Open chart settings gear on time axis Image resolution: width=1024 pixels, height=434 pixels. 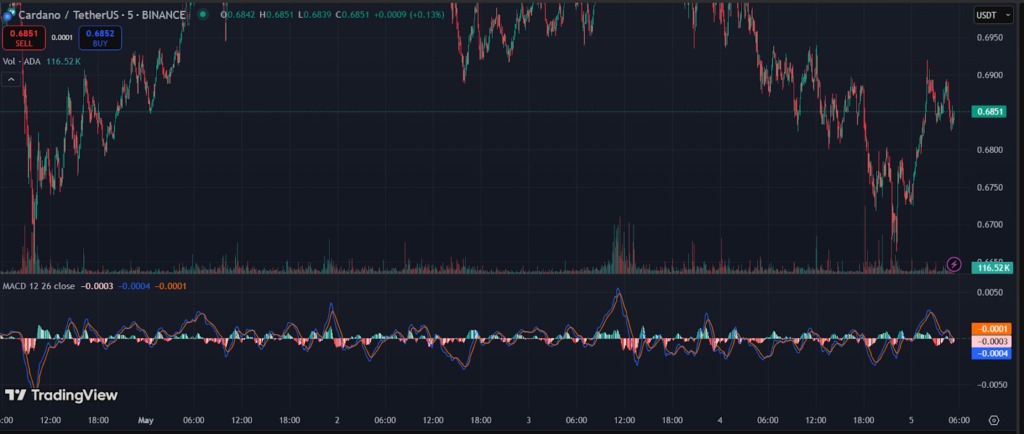(x=993, y=420)
